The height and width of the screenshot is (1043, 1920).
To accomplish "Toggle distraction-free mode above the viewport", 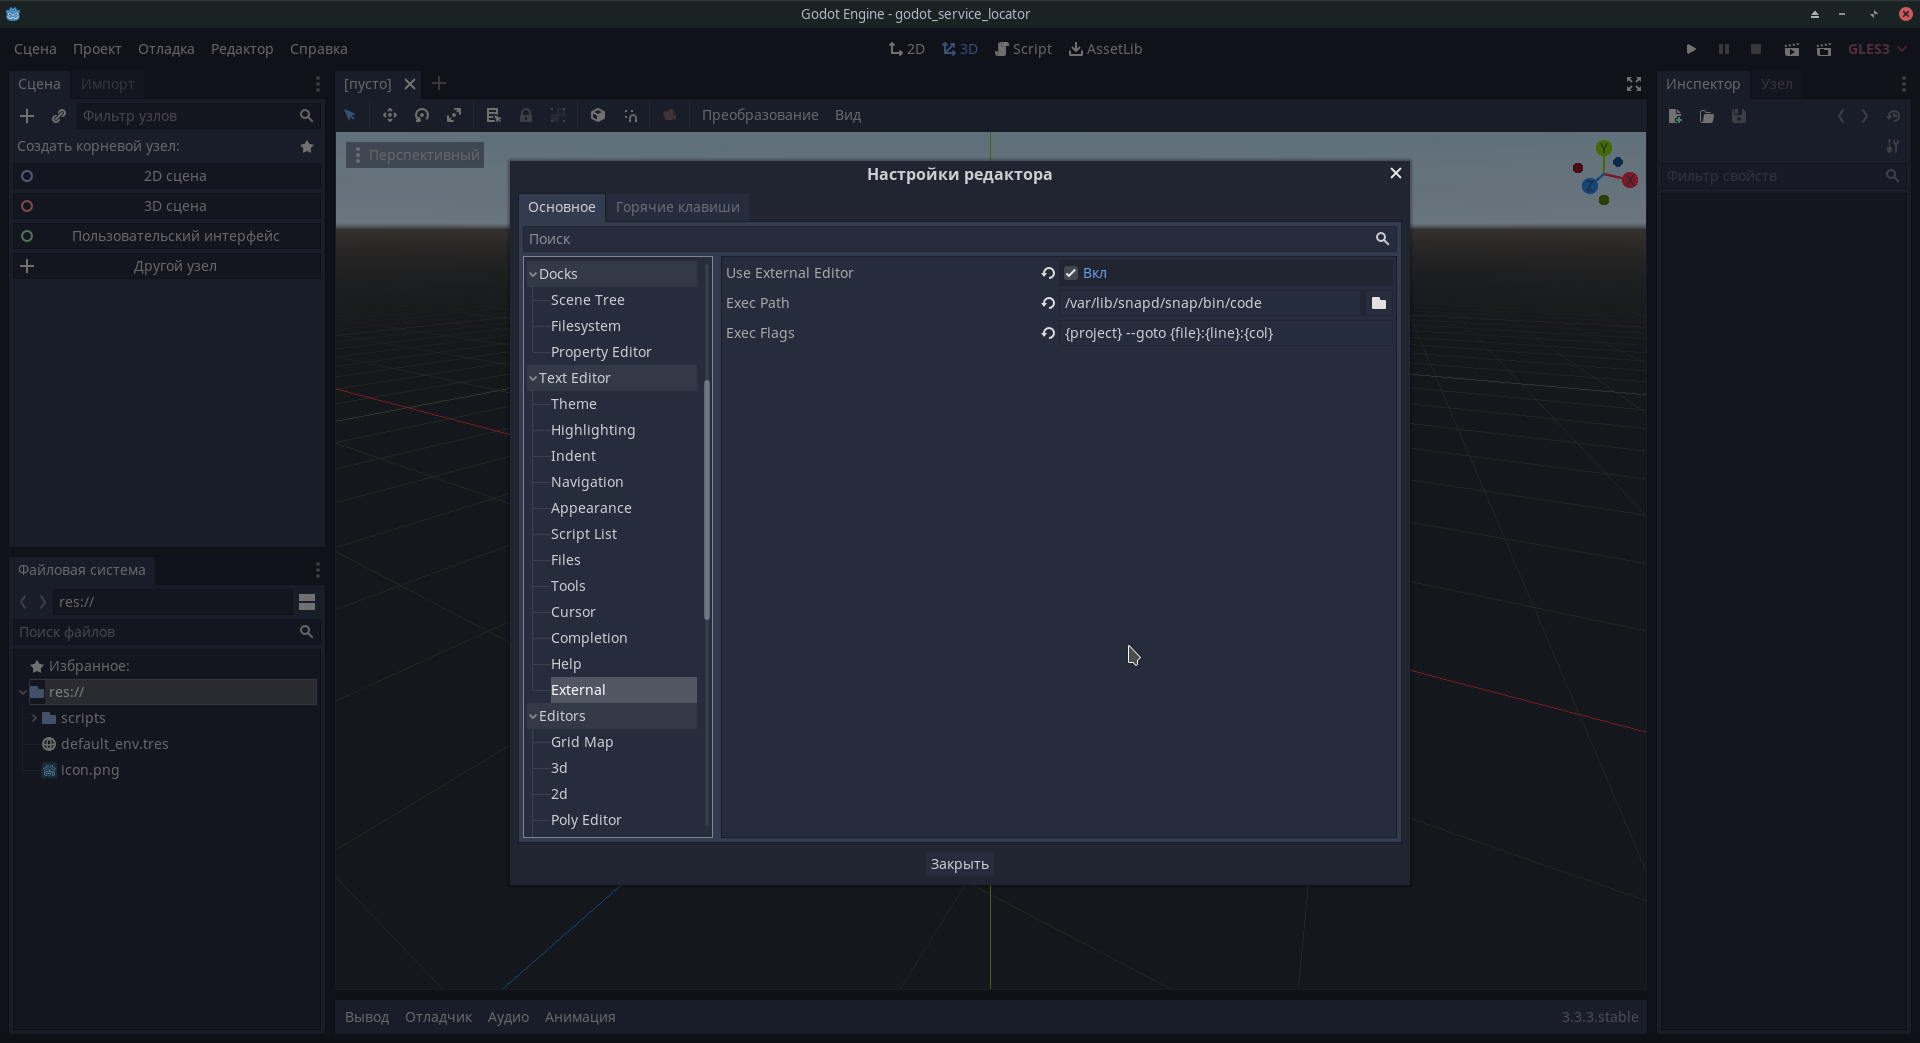I will [x=1632, y=84].
